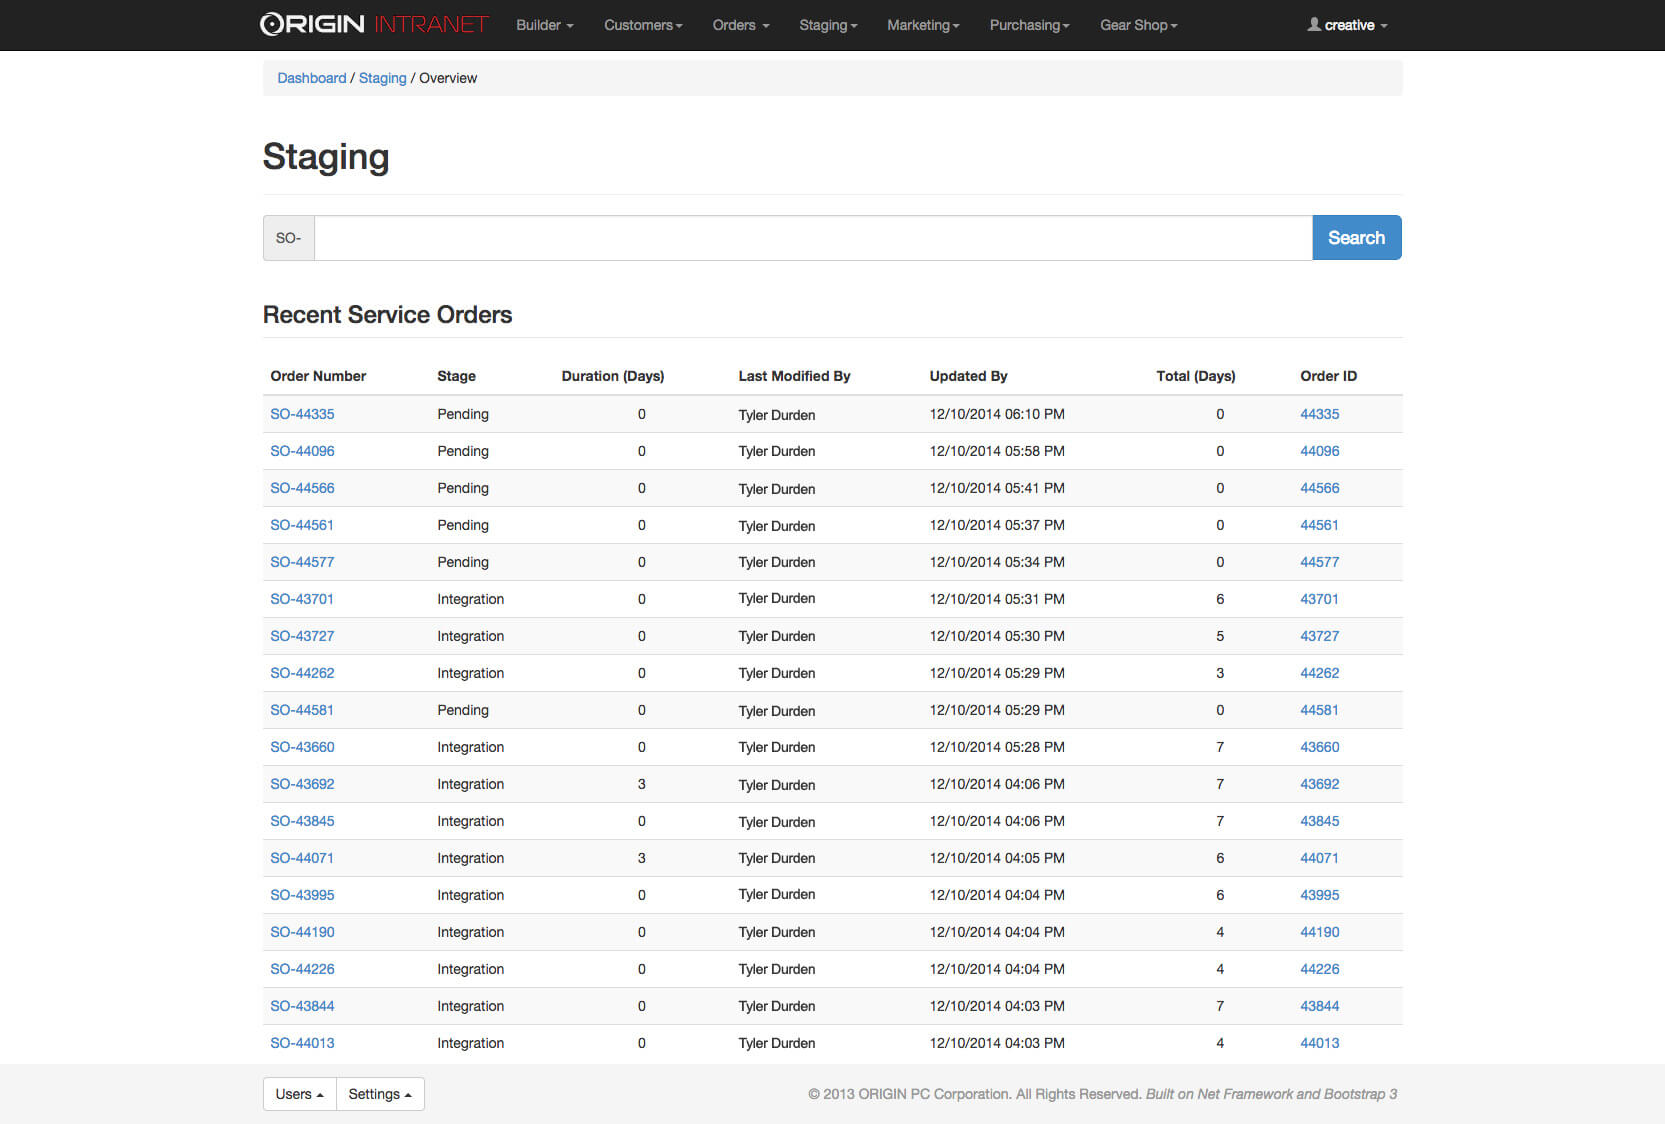This screenshot has width=1665, height=1124.
Task: Click Order ID link 44013
Action: click(x=1319, y=1043)
